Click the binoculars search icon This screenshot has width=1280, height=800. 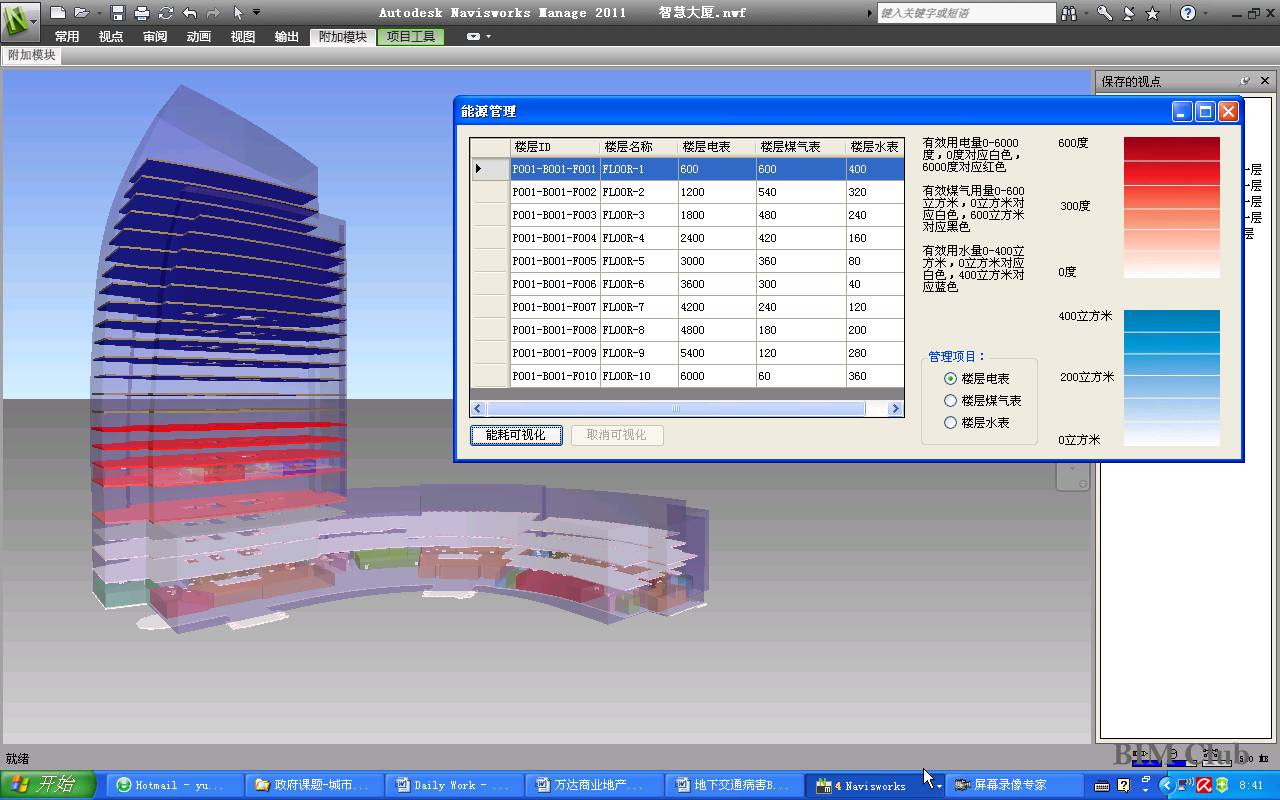1068,13
